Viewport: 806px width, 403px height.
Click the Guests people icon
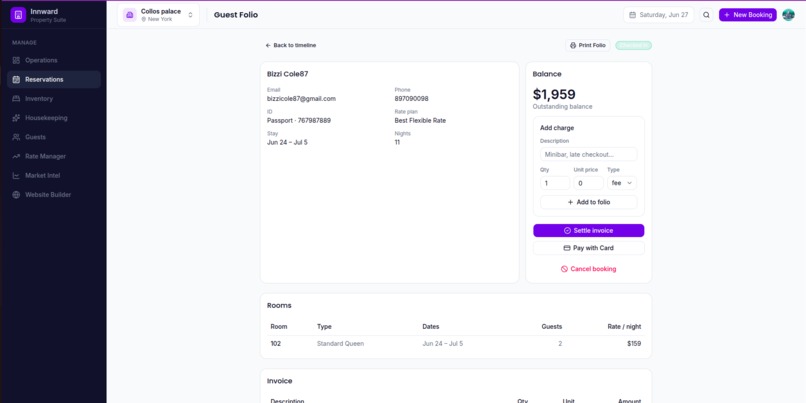(16, 137)
